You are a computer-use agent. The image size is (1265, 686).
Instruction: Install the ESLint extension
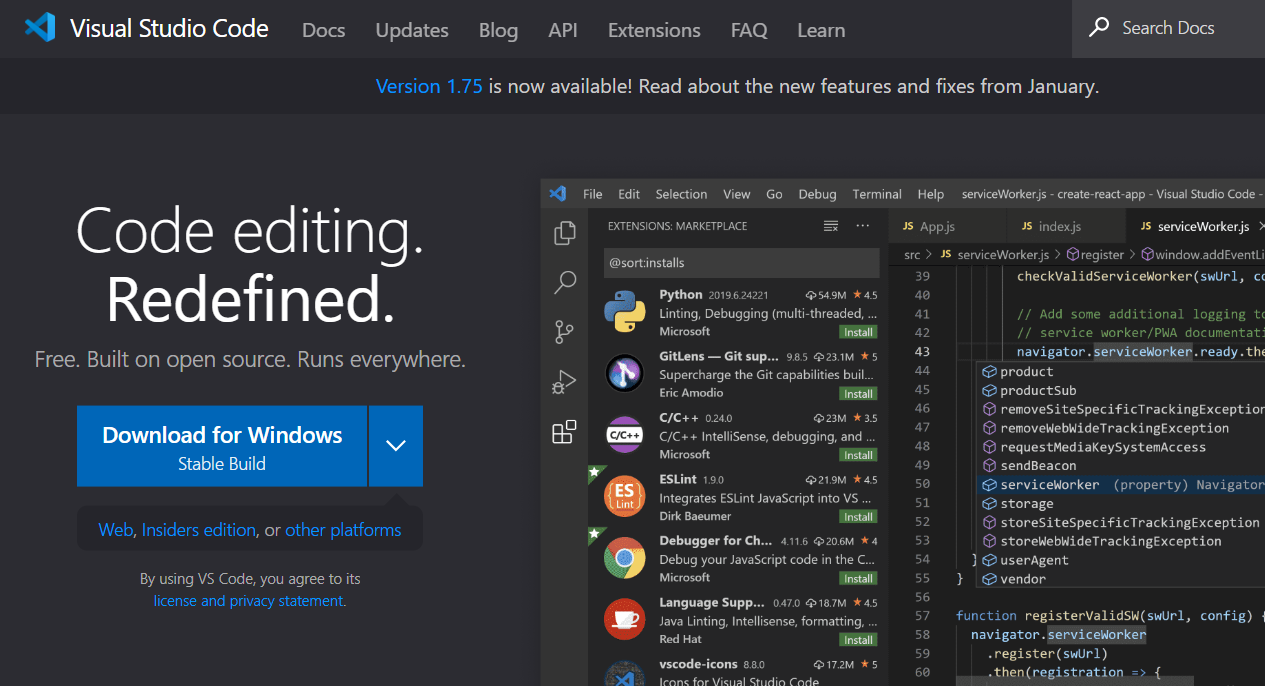click(x=858, y=517)
